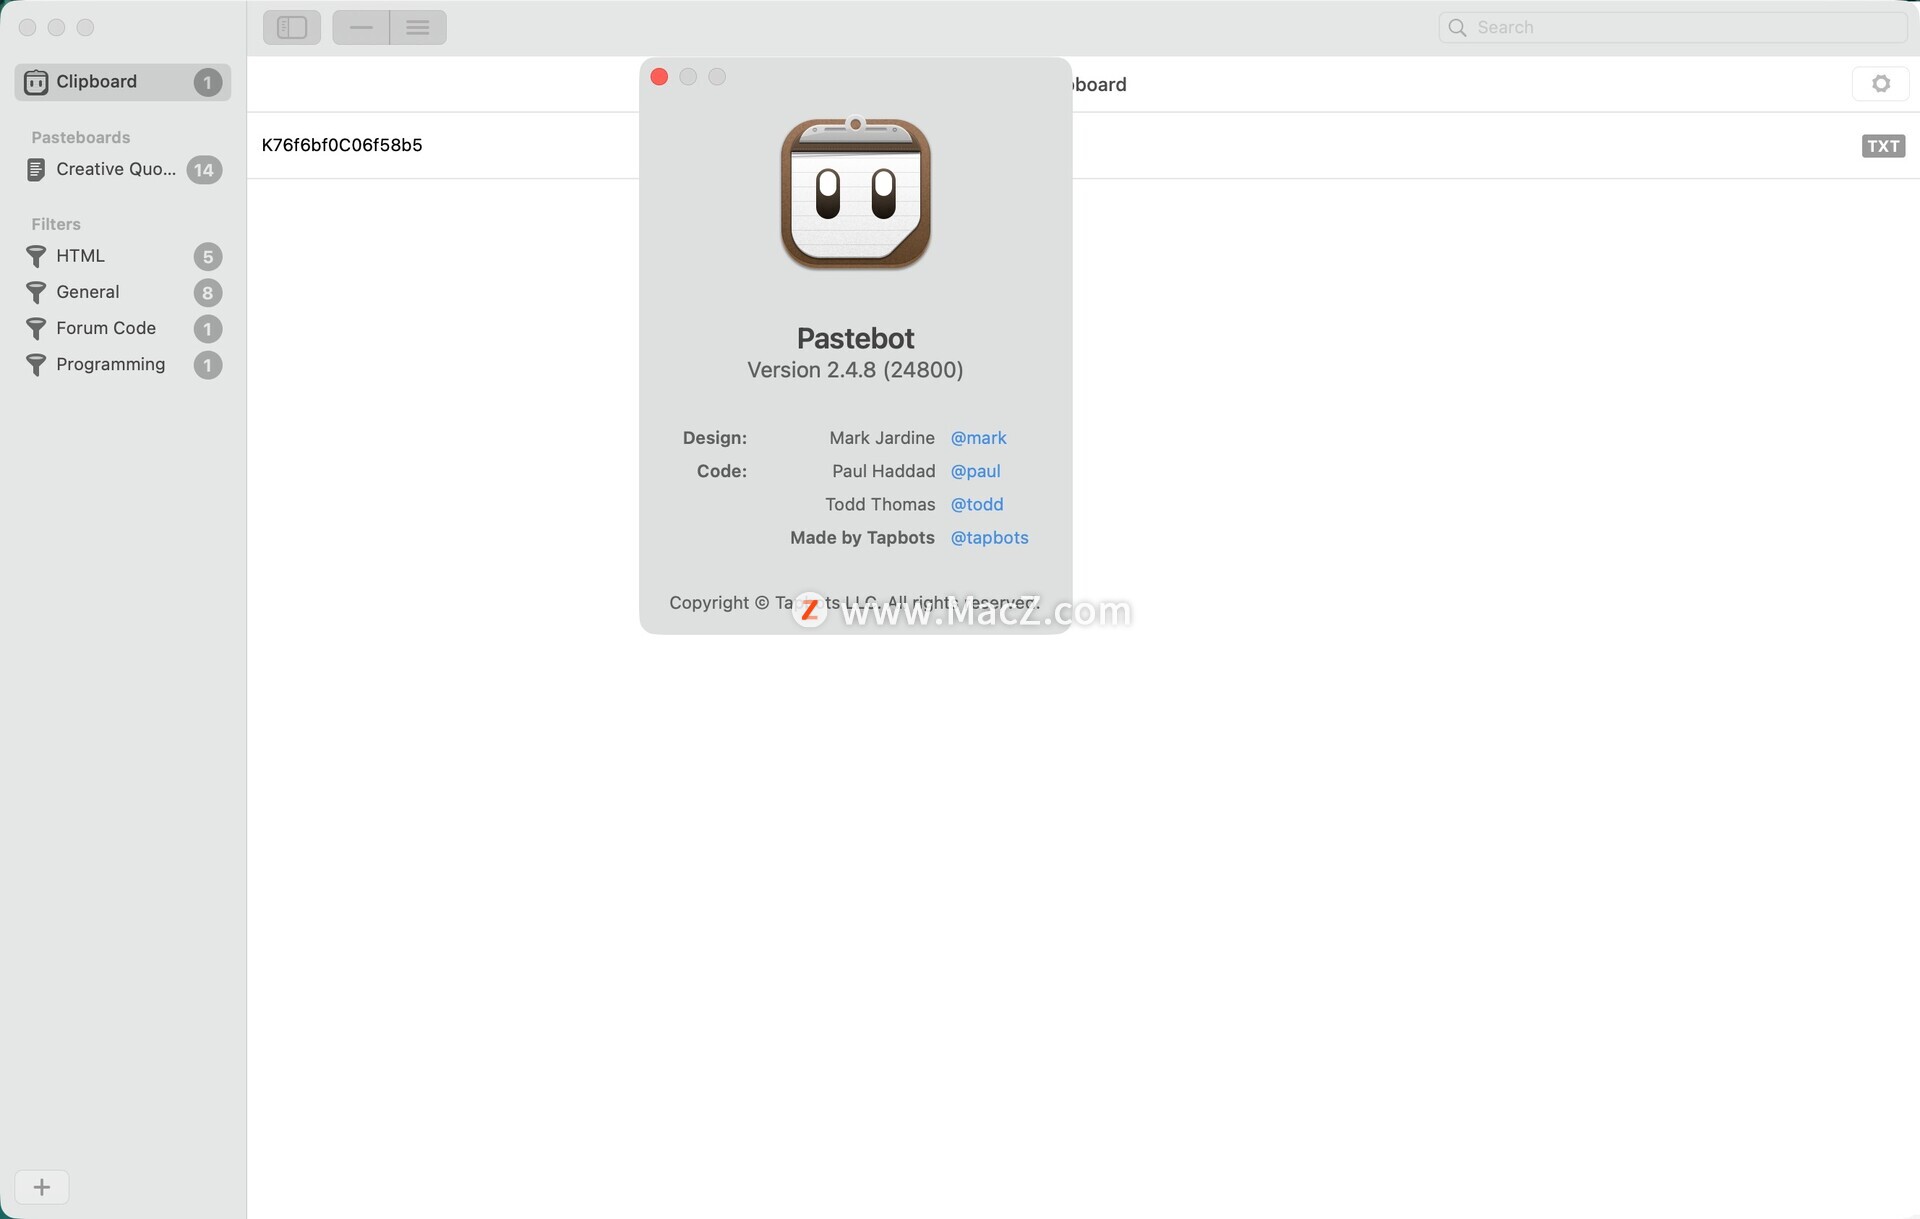
Task: Click the magnifying glass search icon
Action: 1457,28
